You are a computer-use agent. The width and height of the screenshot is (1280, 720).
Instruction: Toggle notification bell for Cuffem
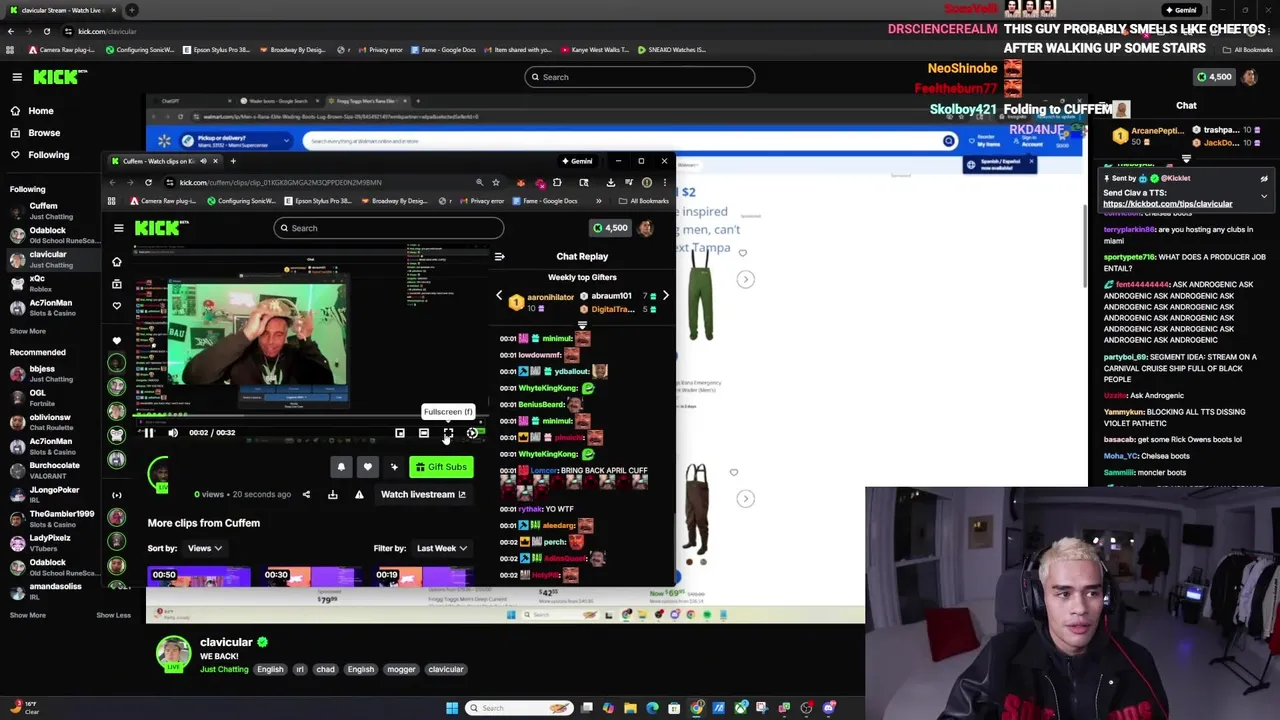(x=341, y=467)
